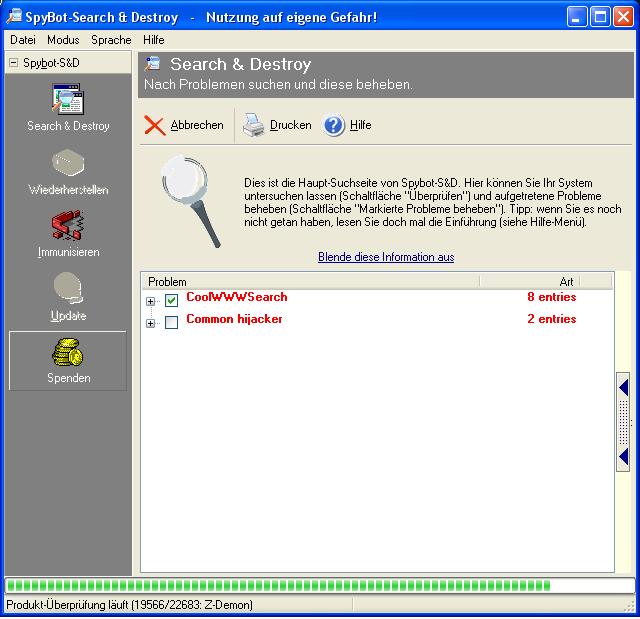Viewport: 640px width, 619px height.
Task: Open the Spenden coins icon
Action: tap(67, 352)
